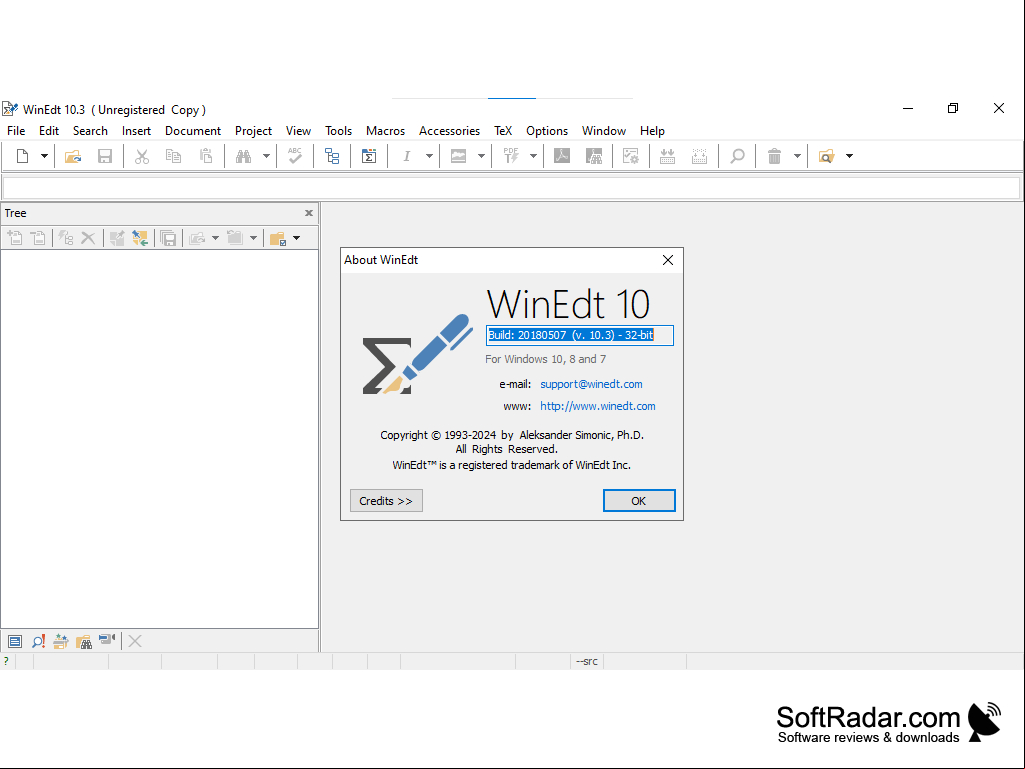Viewport: 1025px width, 769px height.
Task: Click the Save floppy disk icon
Action: 105,156
